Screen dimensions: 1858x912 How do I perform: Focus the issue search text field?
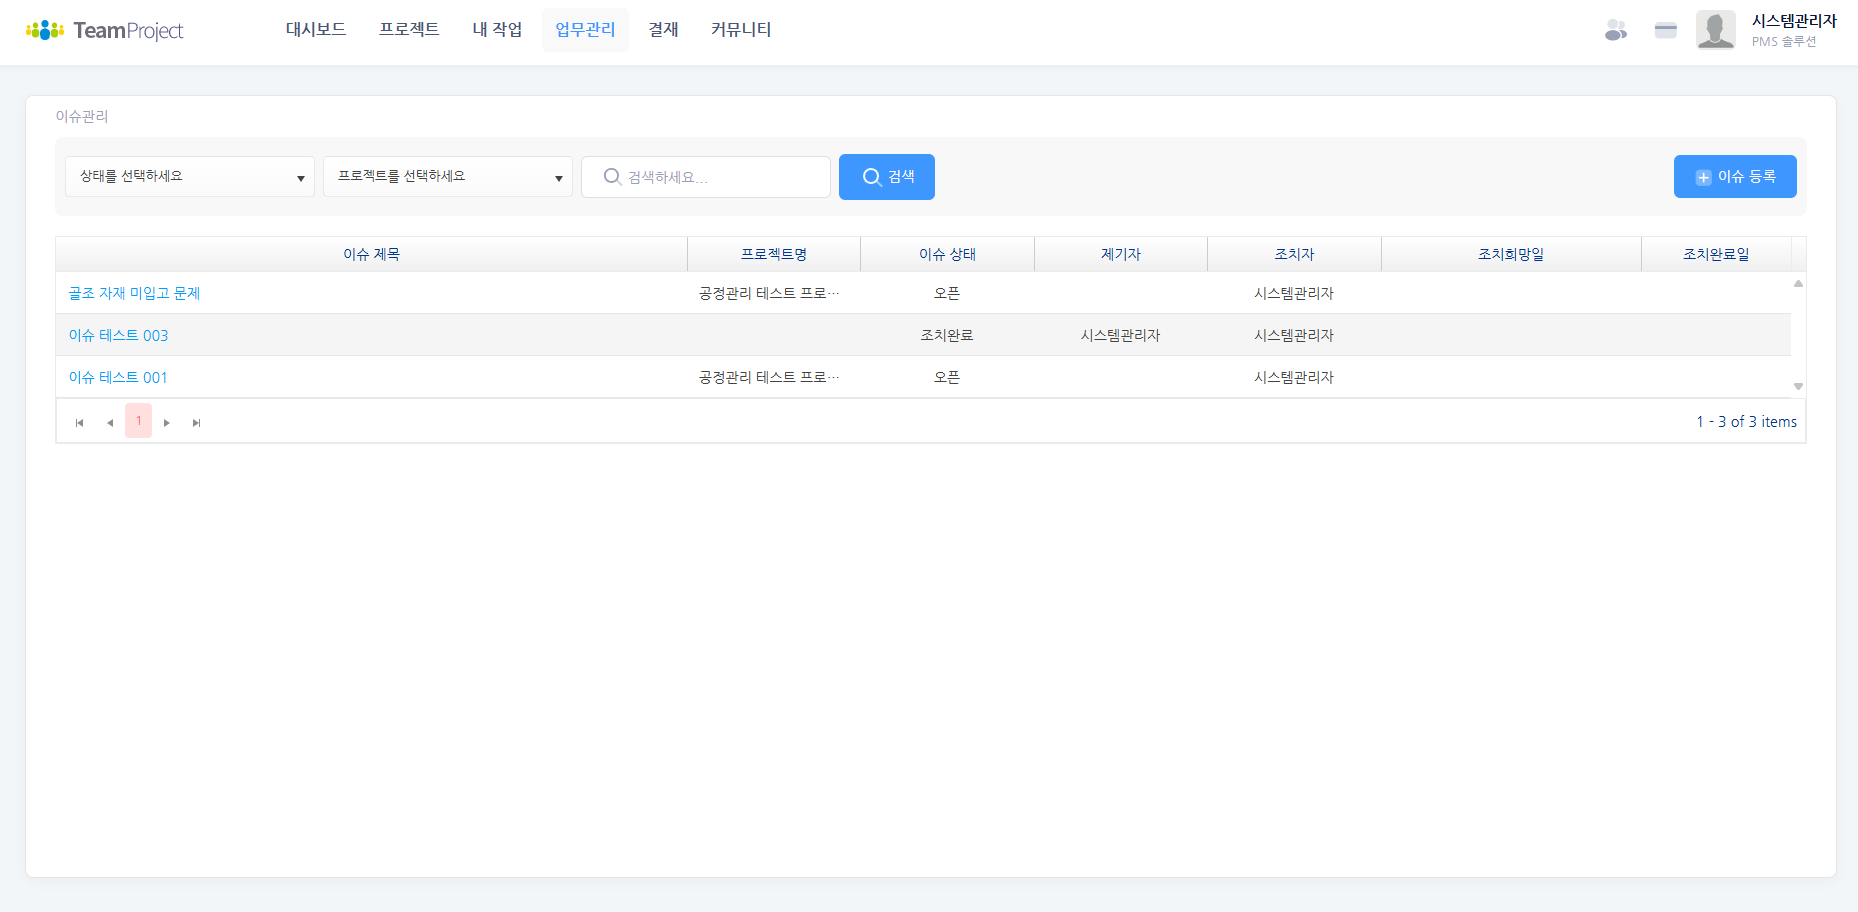tap(720, 177)
